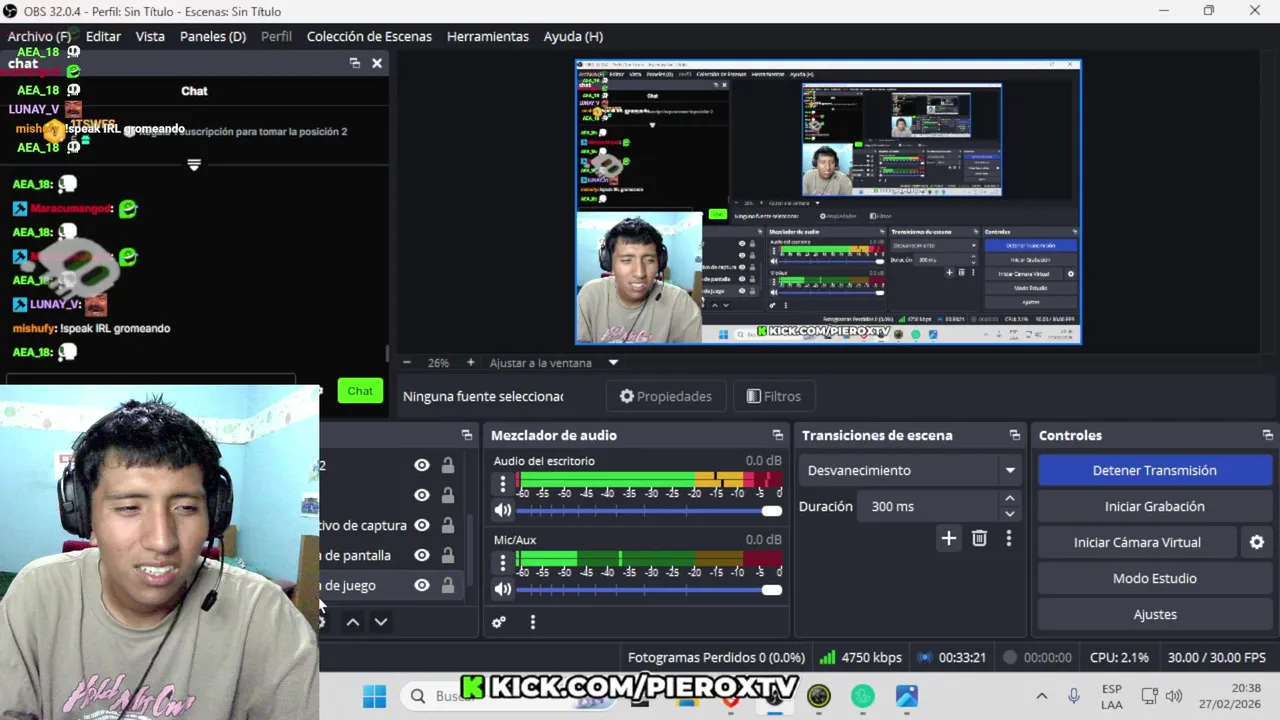The image size is (1280, 720).
Task: Move selected source up
Action: pos(353,622)
